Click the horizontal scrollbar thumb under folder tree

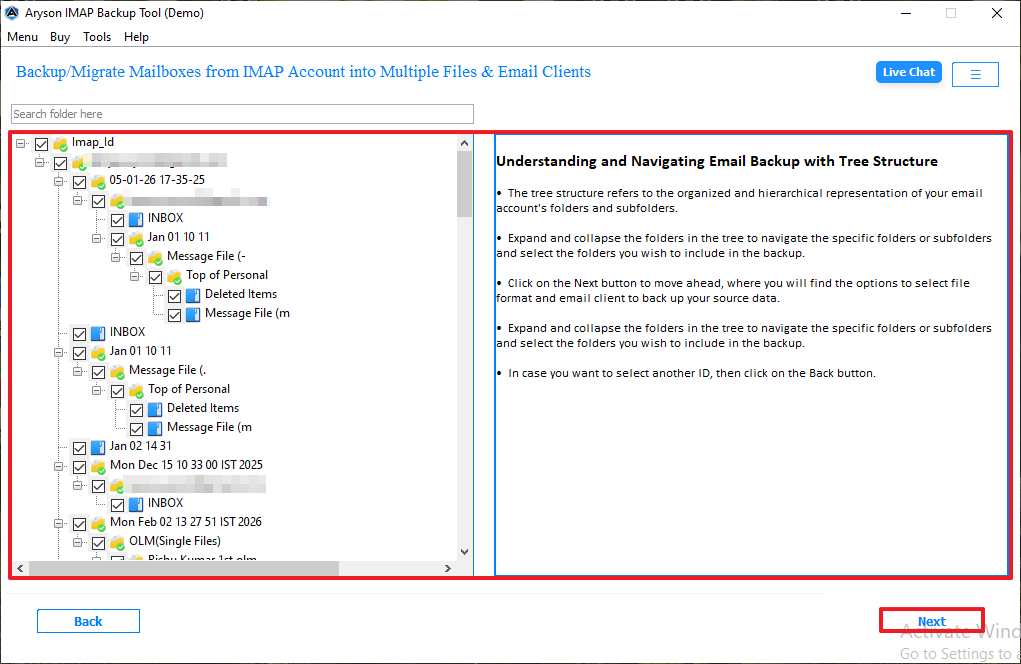point(184,568)
